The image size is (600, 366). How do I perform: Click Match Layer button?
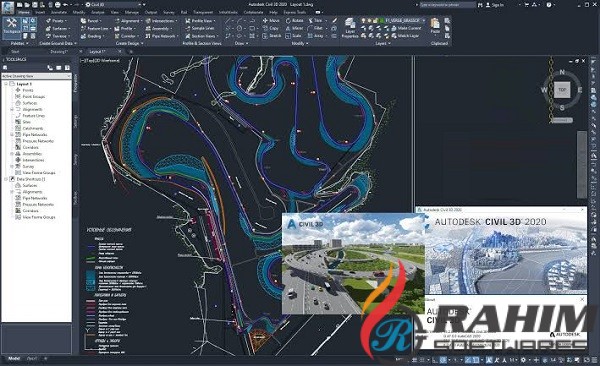coord(406,36)
